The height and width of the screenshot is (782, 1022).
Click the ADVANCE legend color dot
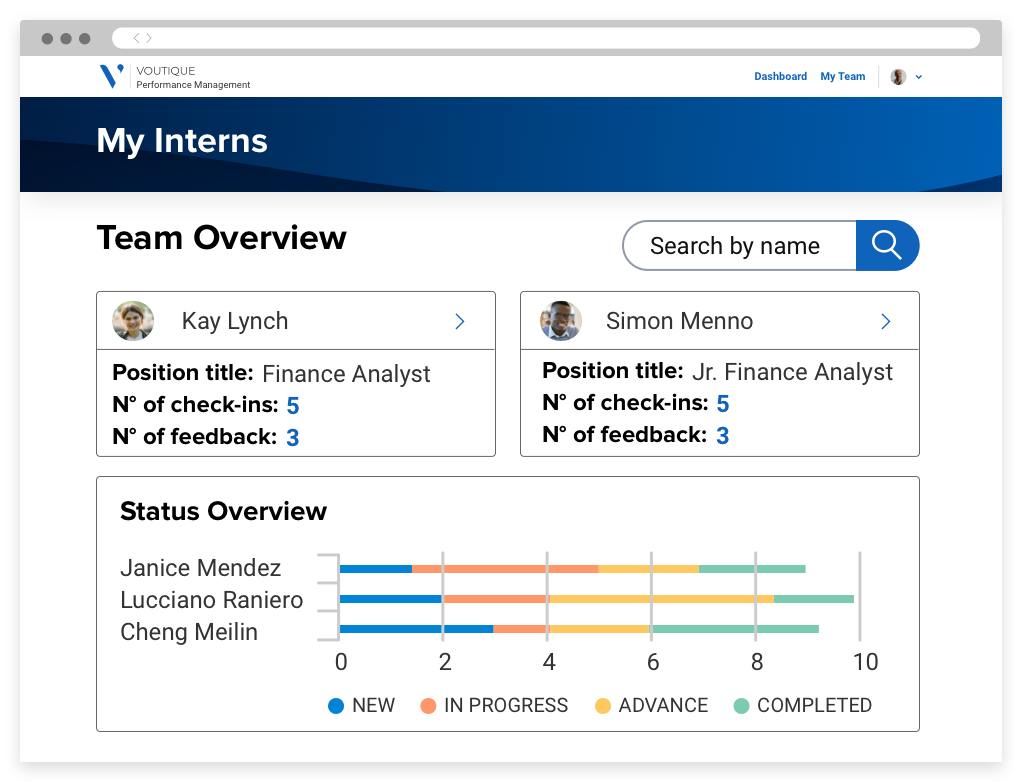click(602, 705)
